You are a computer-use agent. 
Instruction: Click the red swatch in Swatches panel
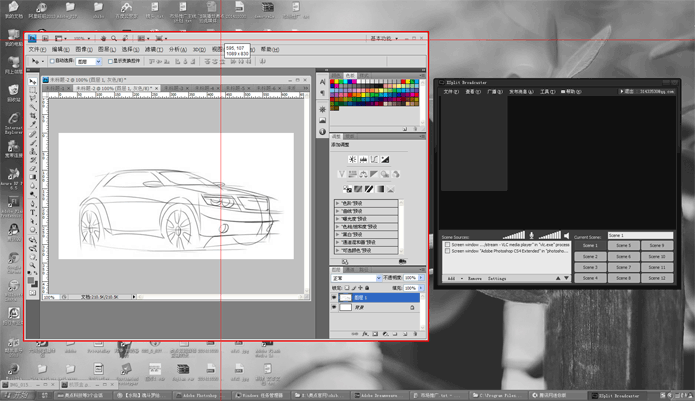tap(333, 82)
